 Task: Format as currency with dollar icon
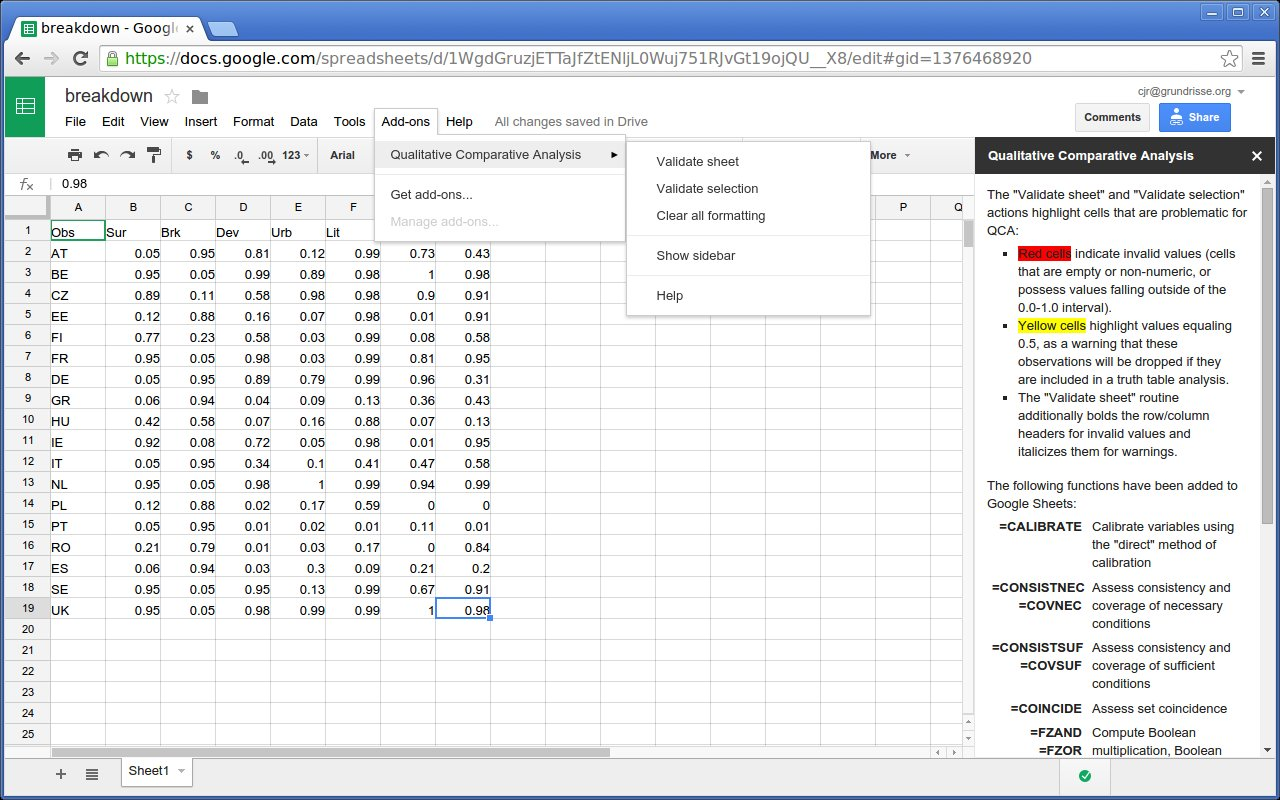click(190, 155)
